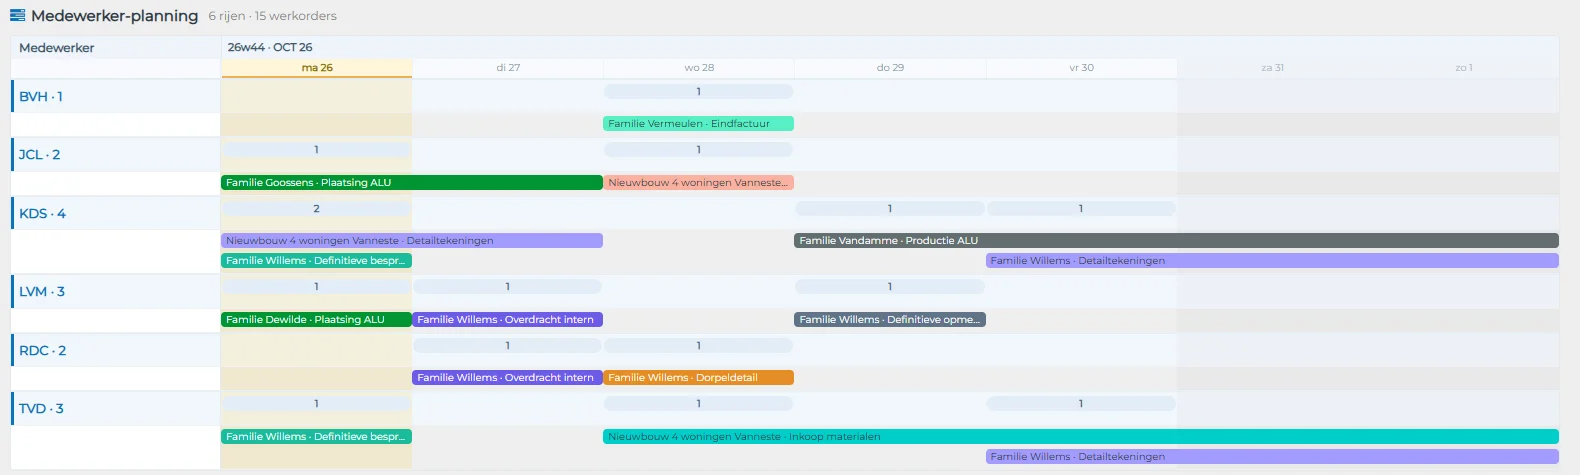The image size is (1580, 475).
Task: Select weekend day header zo 1
Action: pos(1463,68)
